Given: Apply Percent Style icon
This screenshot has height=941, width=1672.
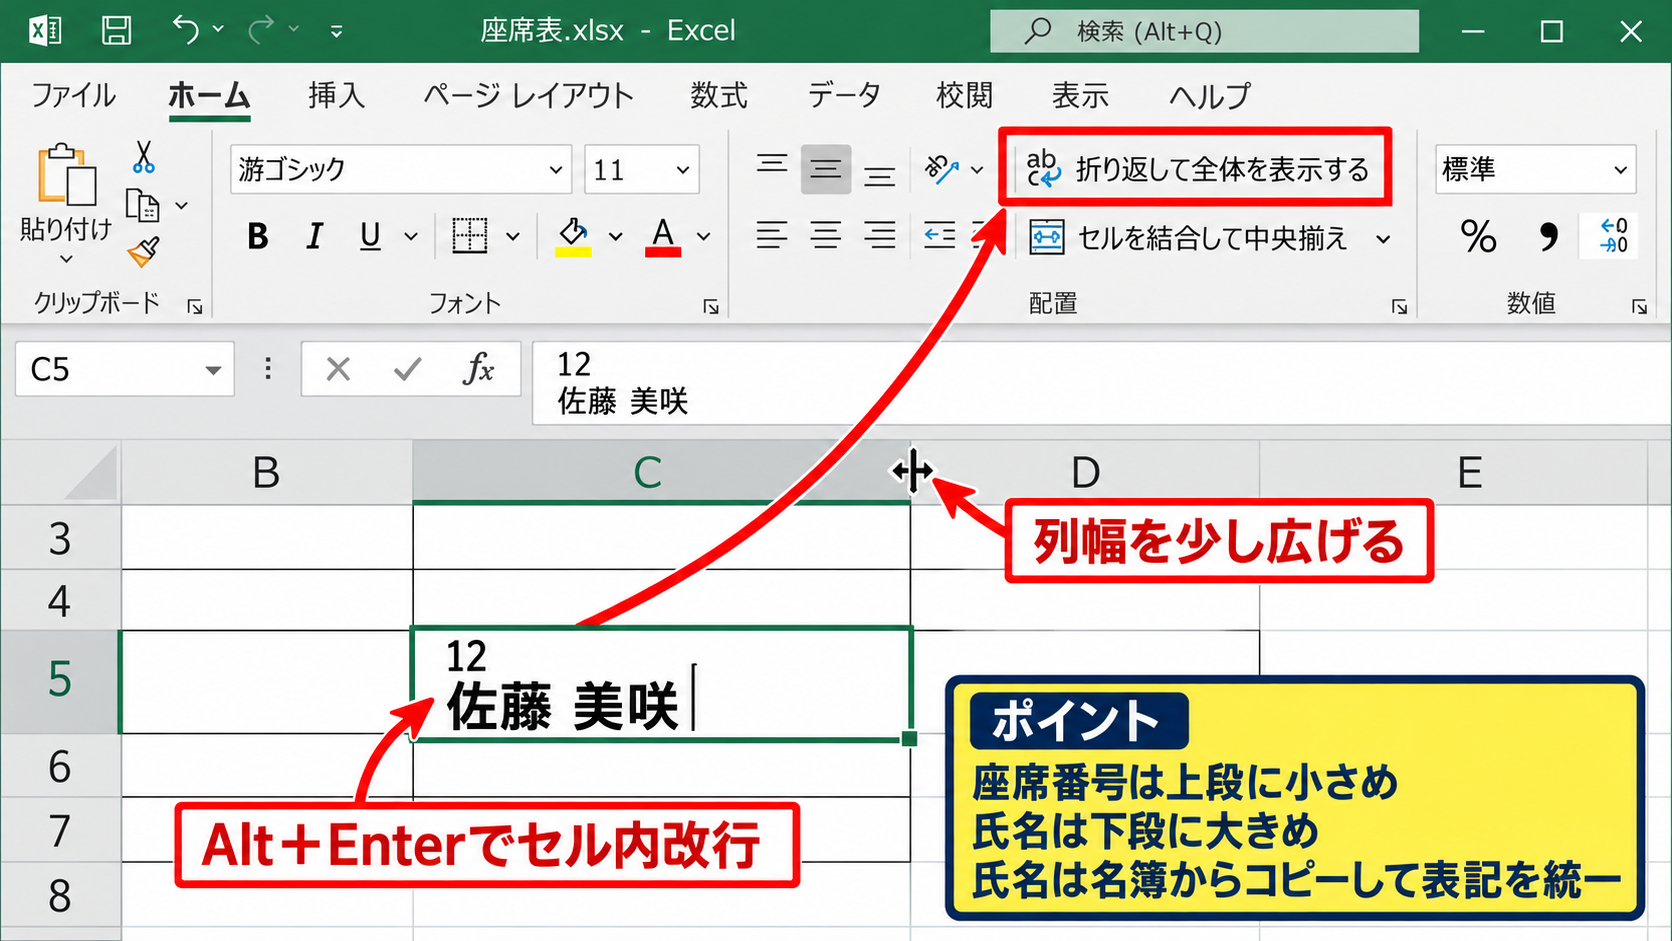Looking at the screenshot, I should coord(1478,237).
